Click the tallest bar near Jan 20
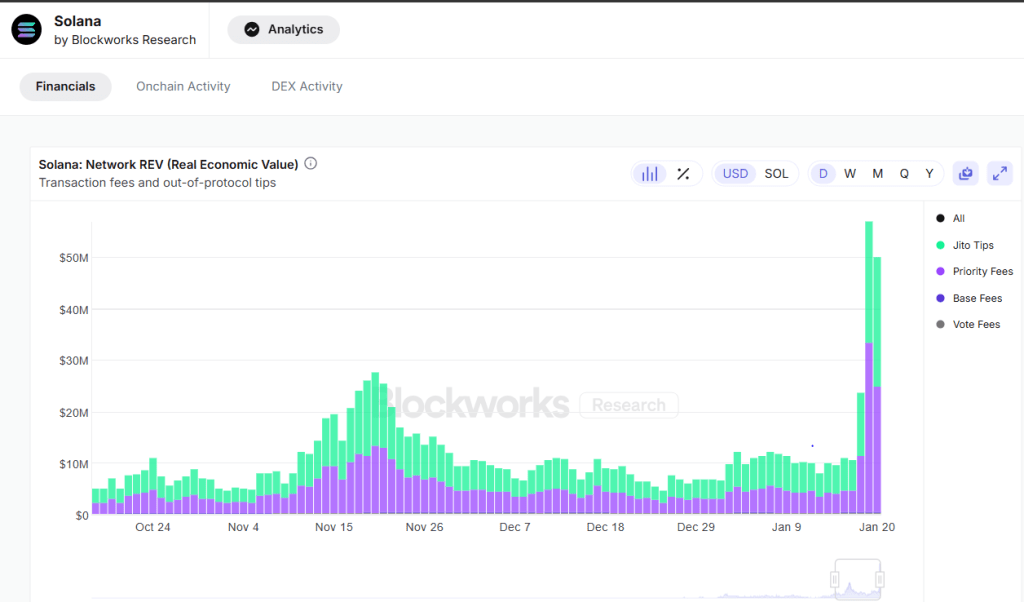1024x602 pixels. [x=869, y=368]
